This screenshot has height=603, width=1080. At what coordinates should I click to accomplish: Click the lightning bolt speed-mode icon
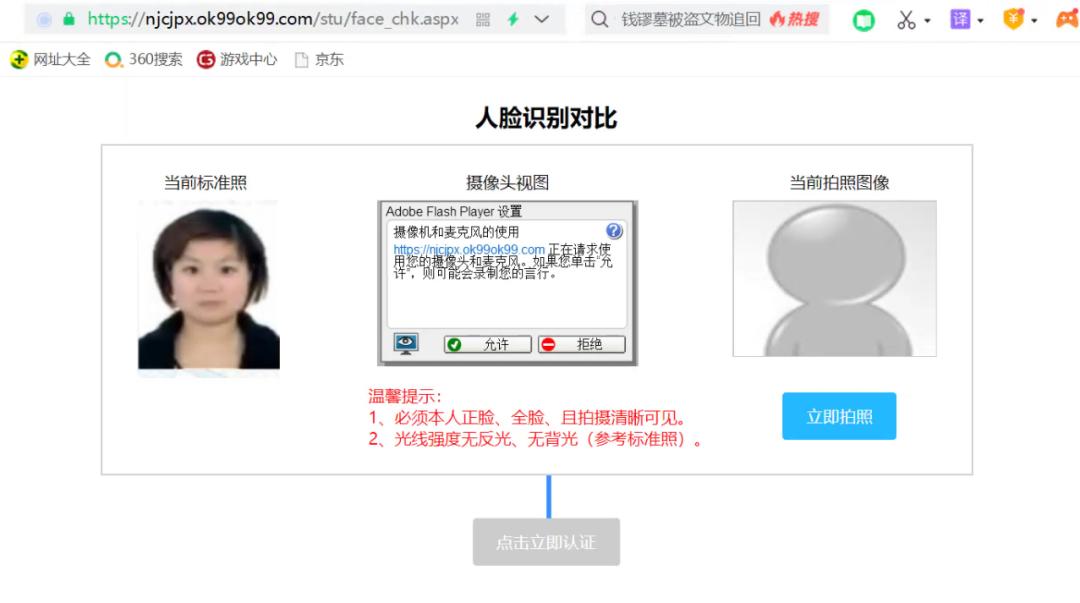point(513,18)
